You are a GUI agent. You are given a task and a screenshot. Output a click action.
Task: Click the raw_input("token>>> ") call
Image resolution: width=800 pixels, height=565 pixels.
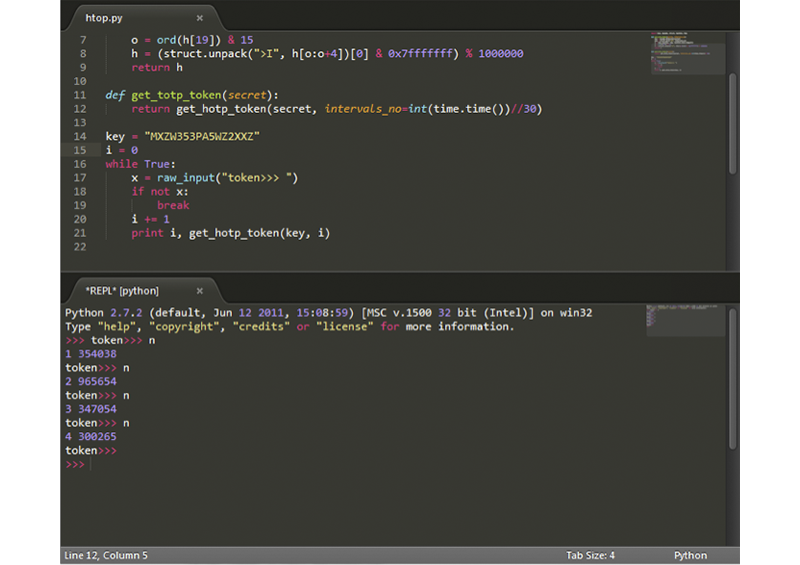[x=228, y=178]
